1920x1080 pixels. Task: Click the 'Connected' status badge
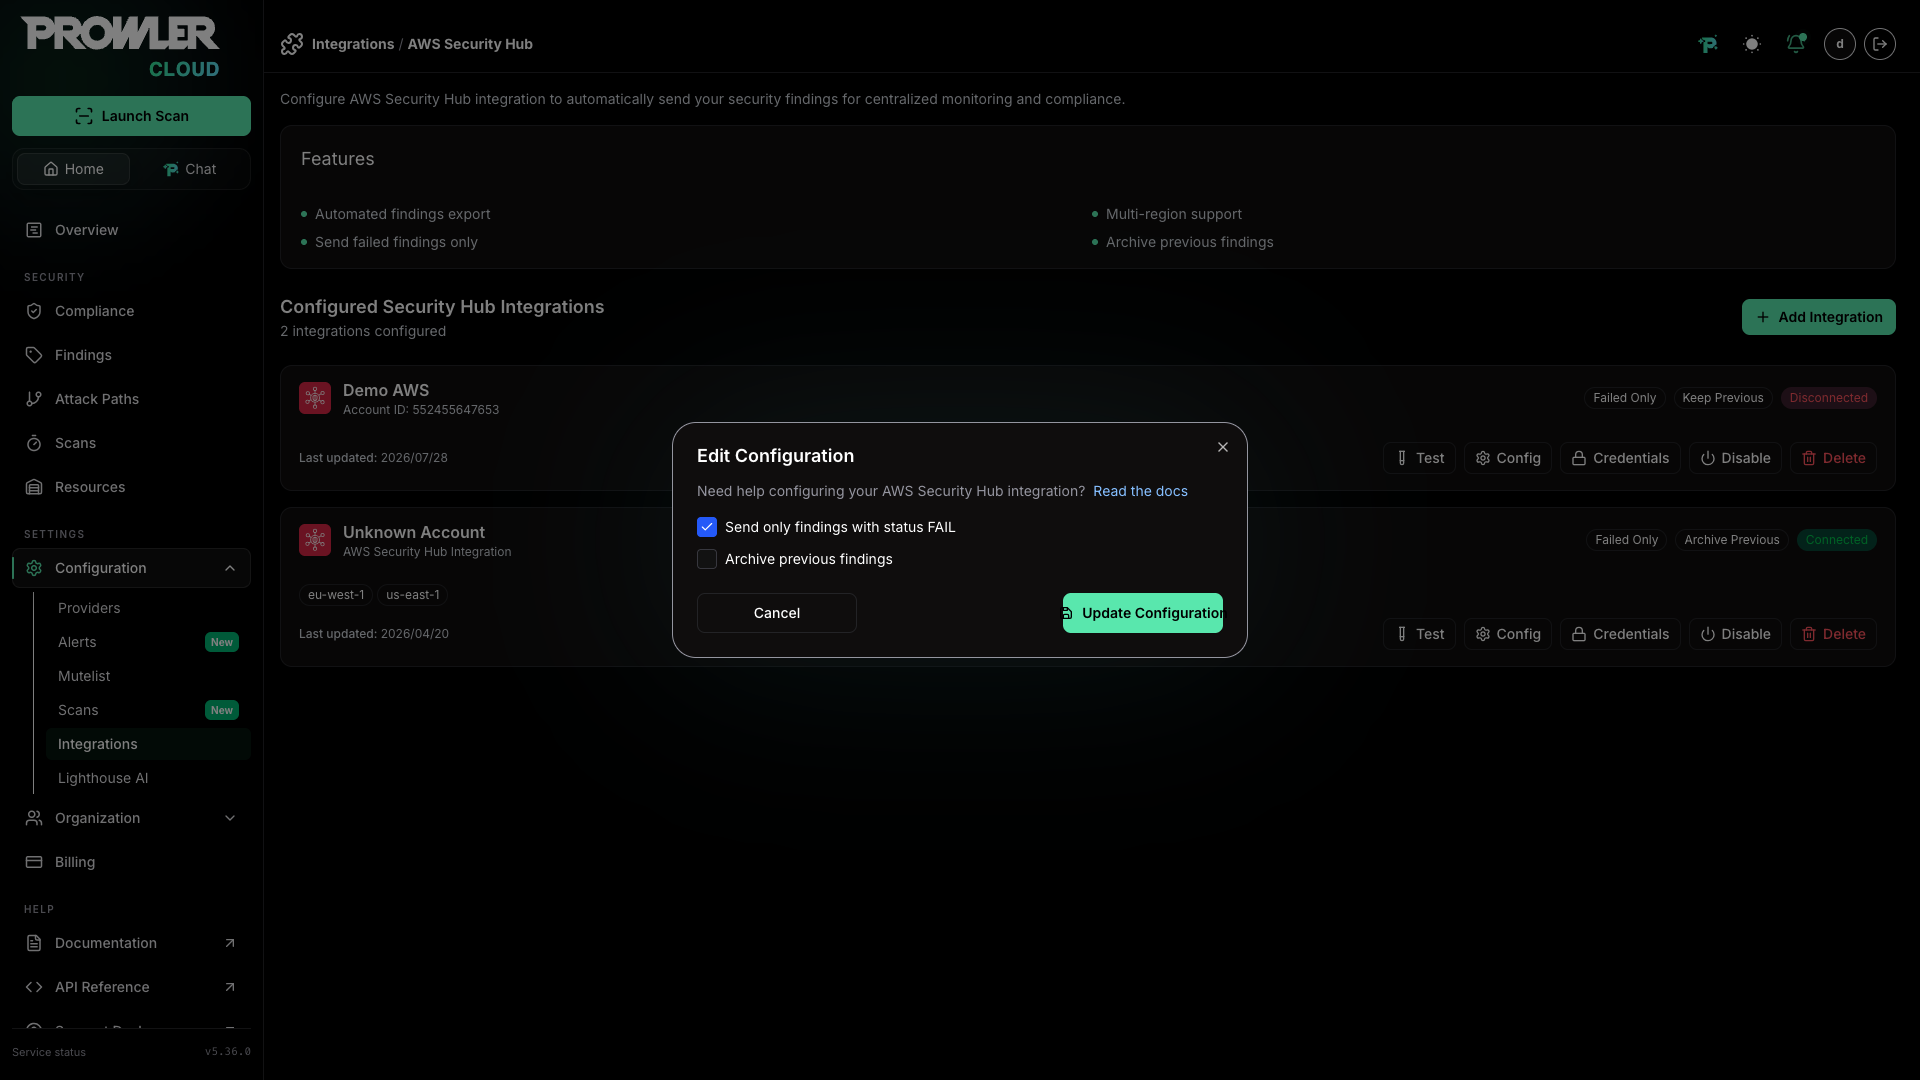1836,540
